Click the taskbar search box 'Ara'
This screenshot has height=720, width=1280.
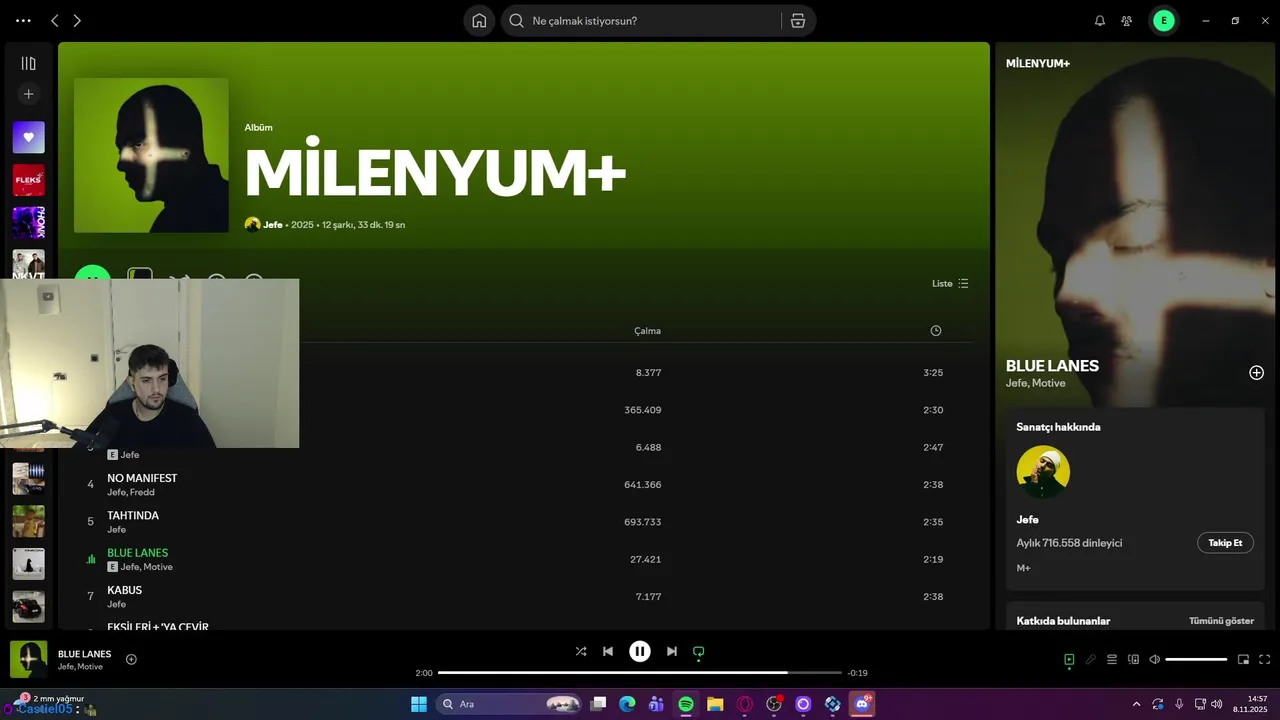(510, 704)
